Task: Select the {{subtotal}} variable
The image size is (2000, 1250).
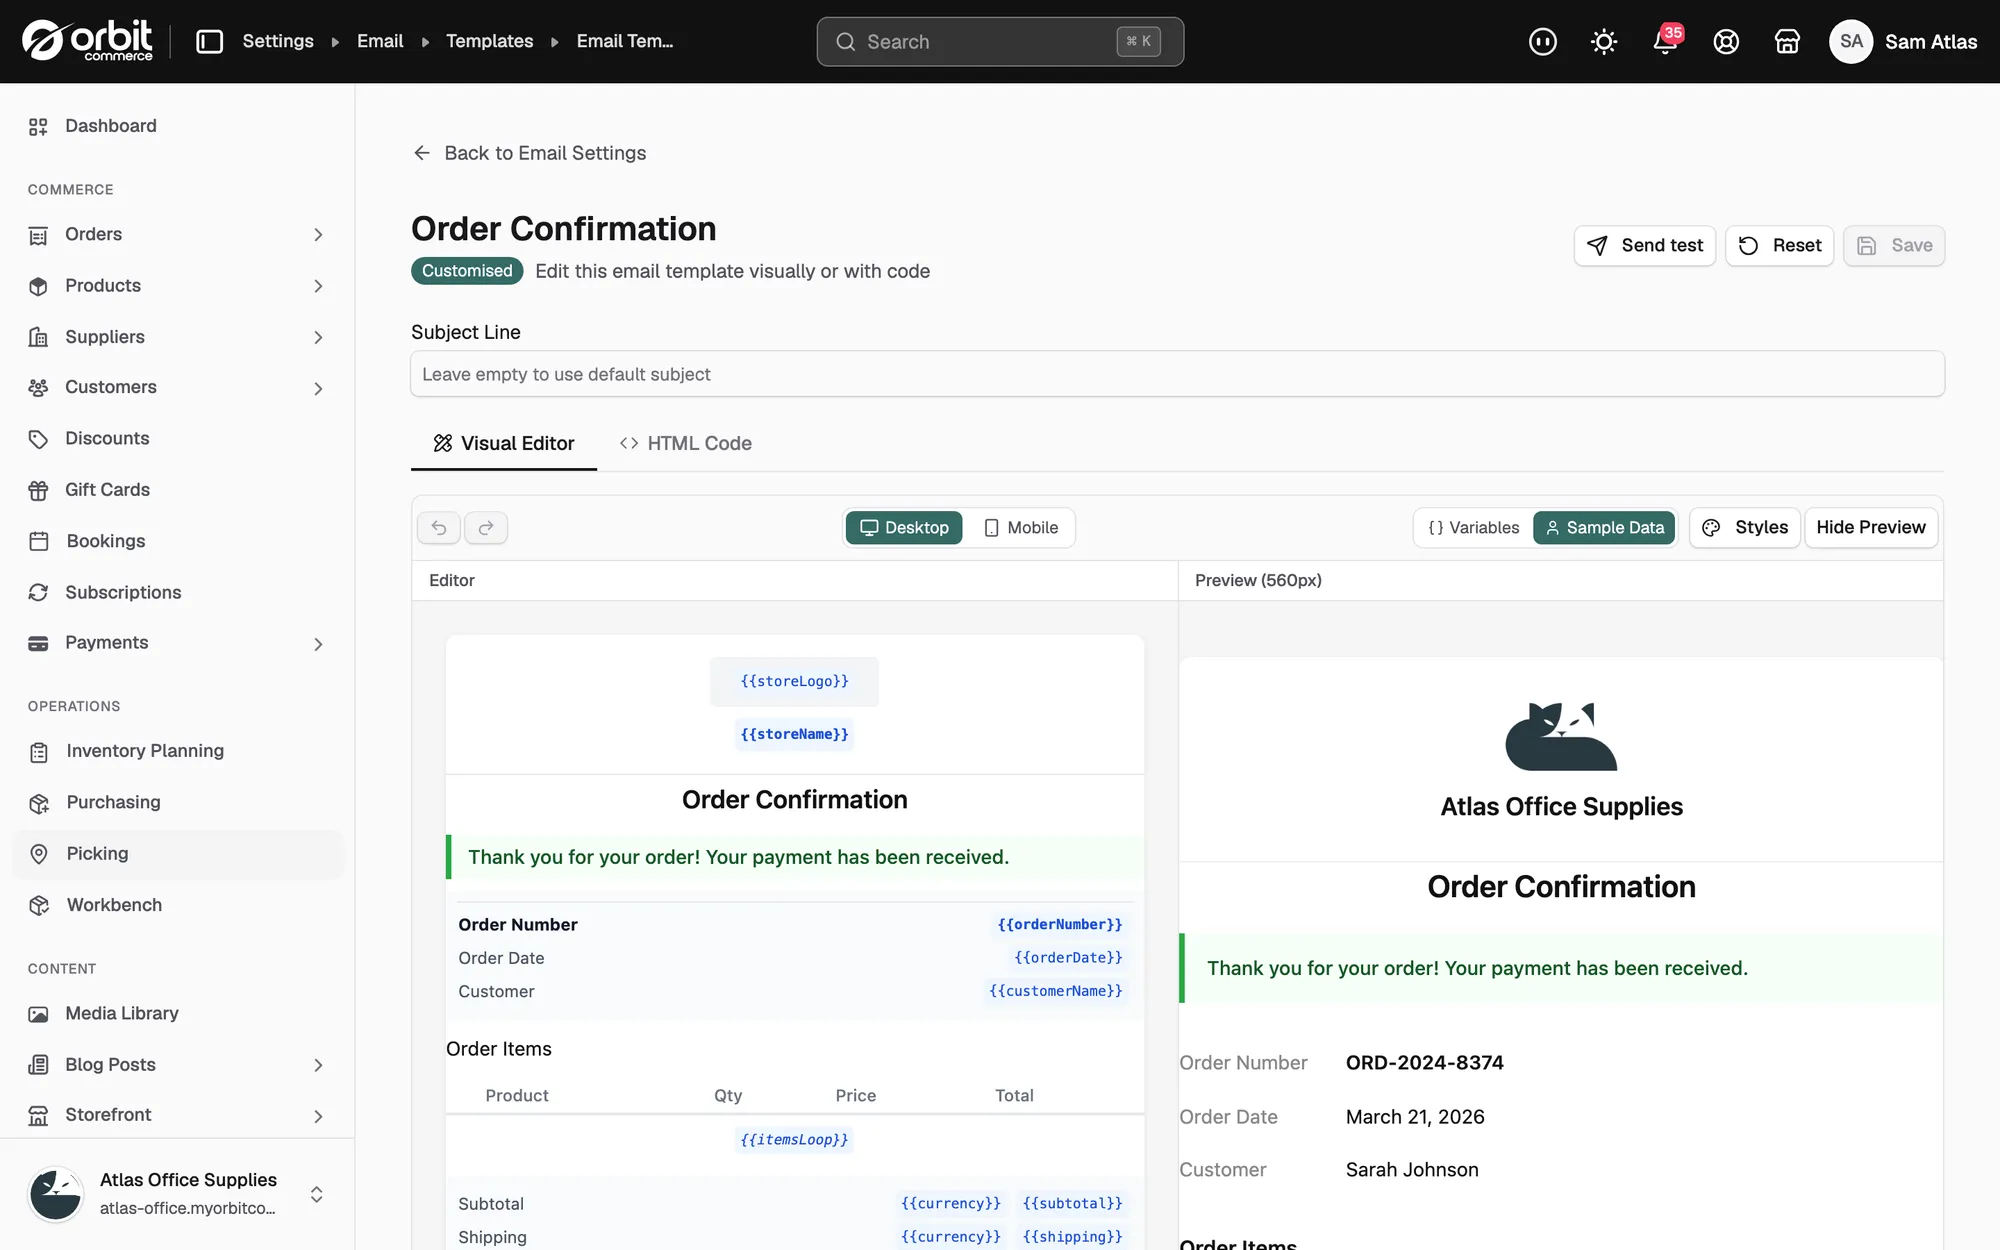Action: click(1072, 1203)
